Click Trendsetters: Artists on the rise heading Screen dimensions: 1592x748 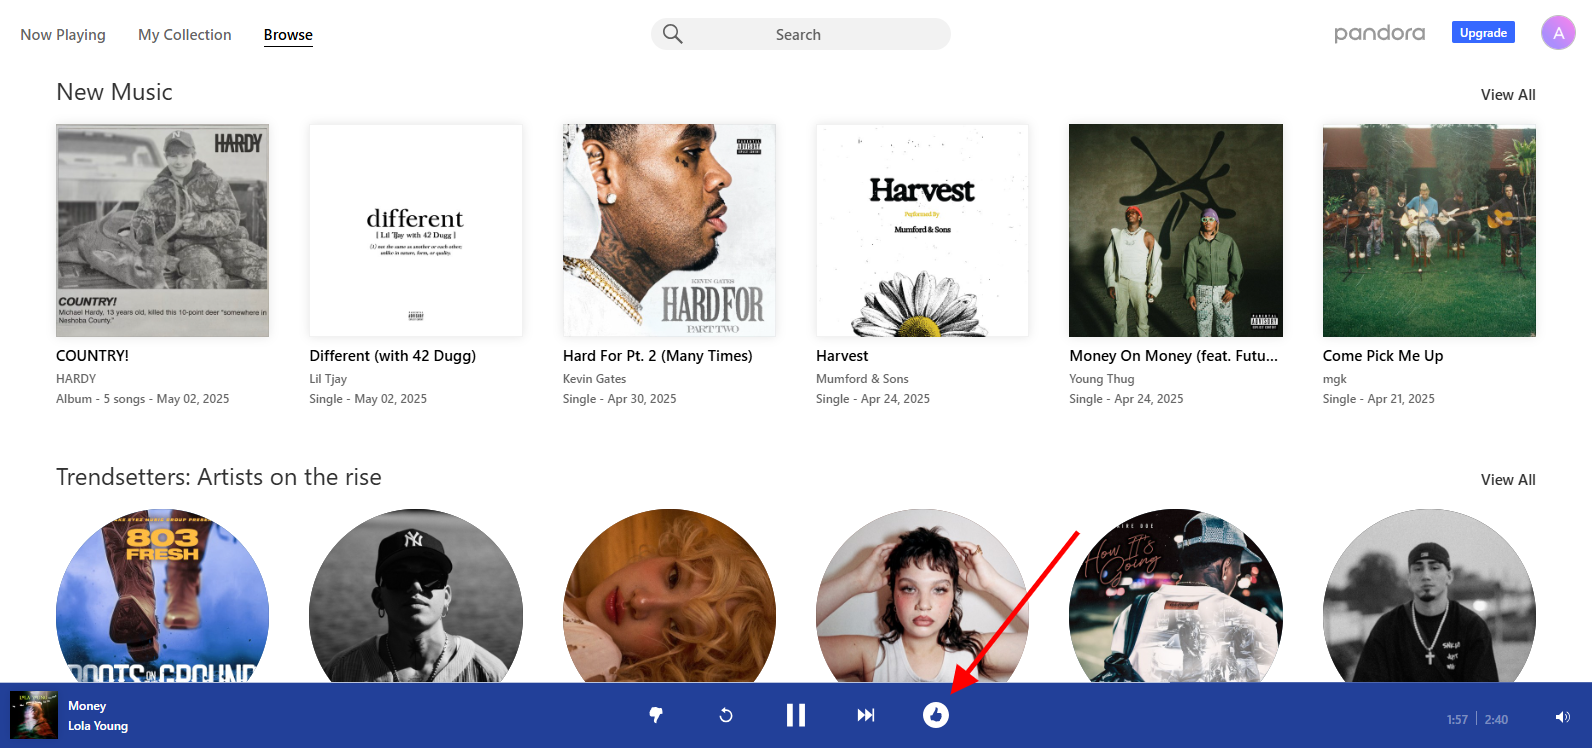(219, 477)
